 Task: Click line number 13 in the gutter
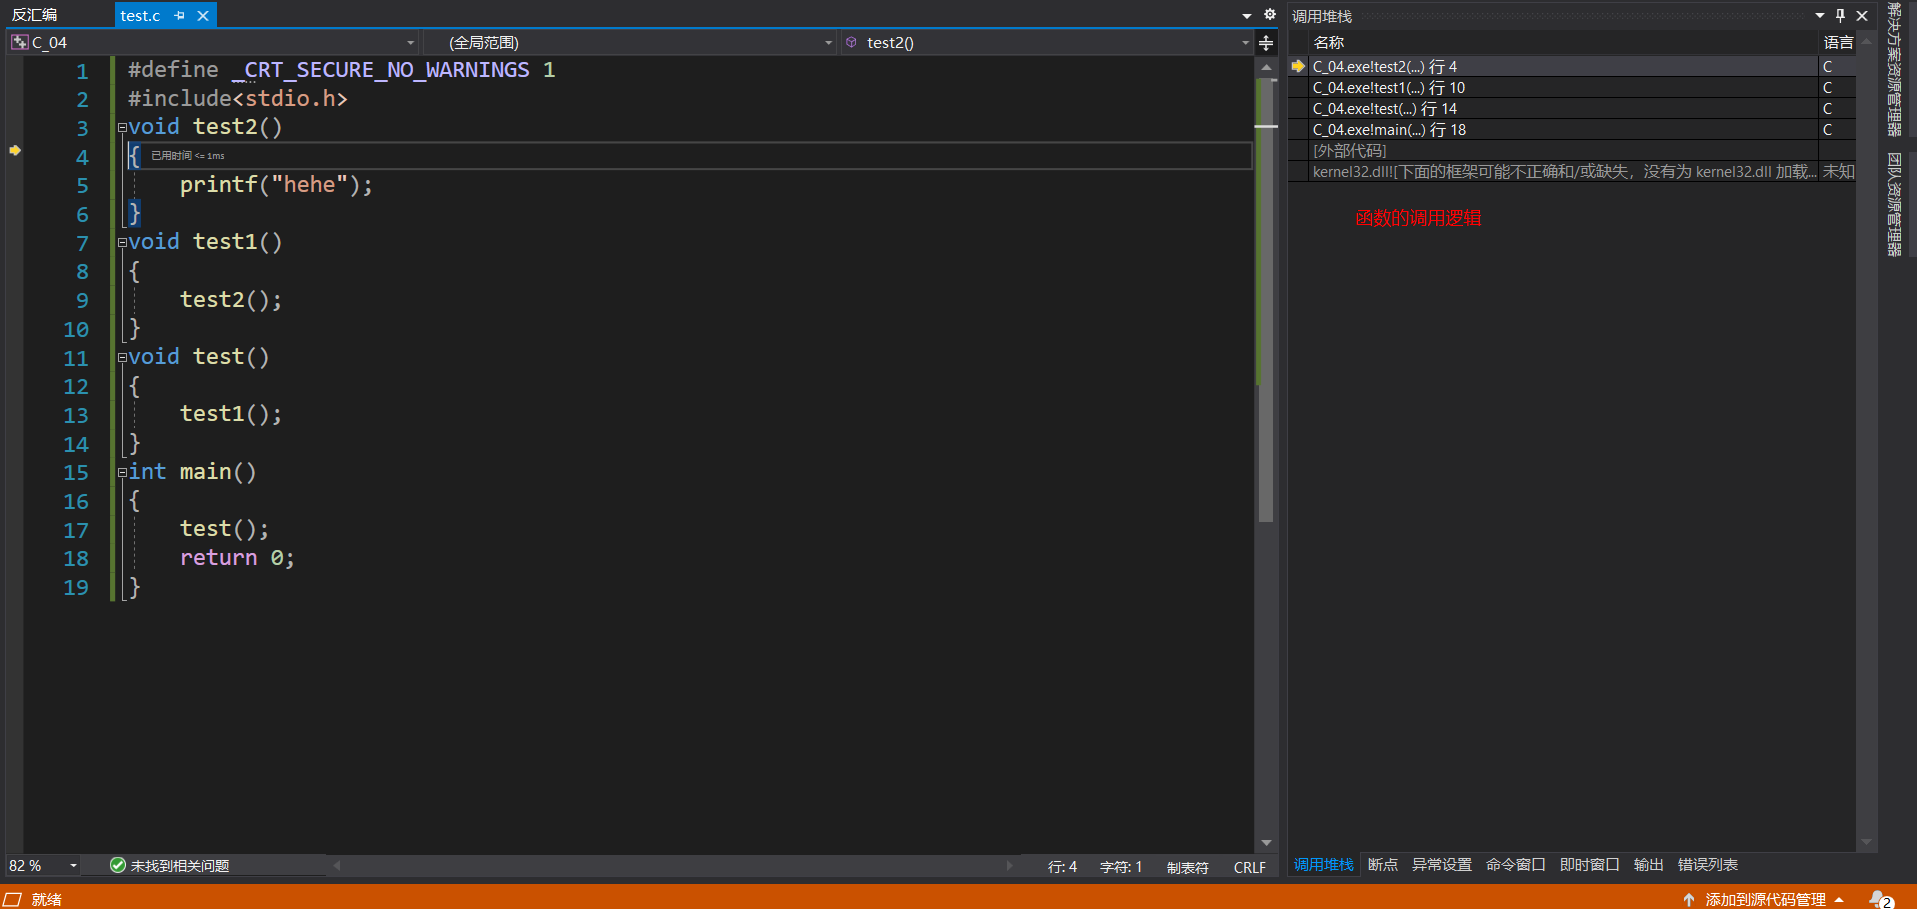[x=76, y=415]
